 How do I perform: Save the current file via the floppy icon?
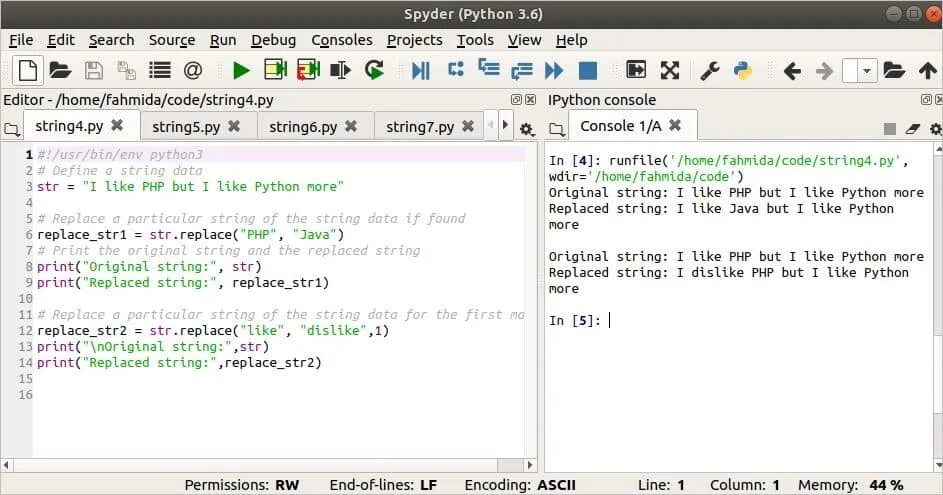tap(94, 70)
